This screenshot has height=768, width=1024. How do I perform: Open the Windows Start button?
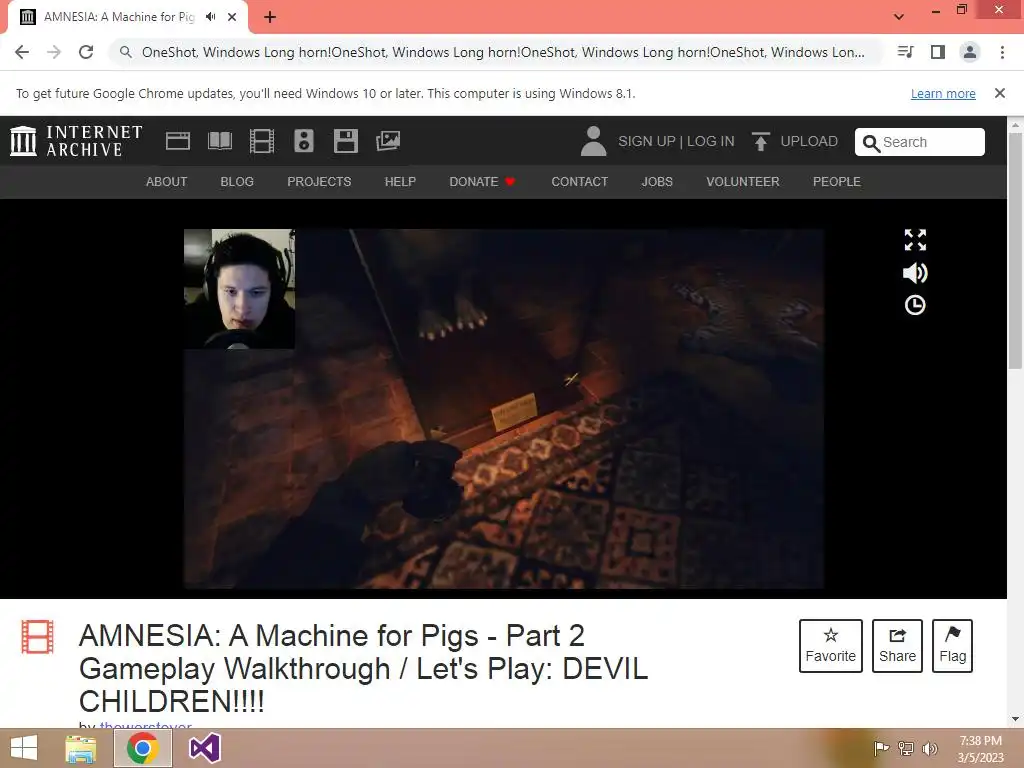click(24, 748)
